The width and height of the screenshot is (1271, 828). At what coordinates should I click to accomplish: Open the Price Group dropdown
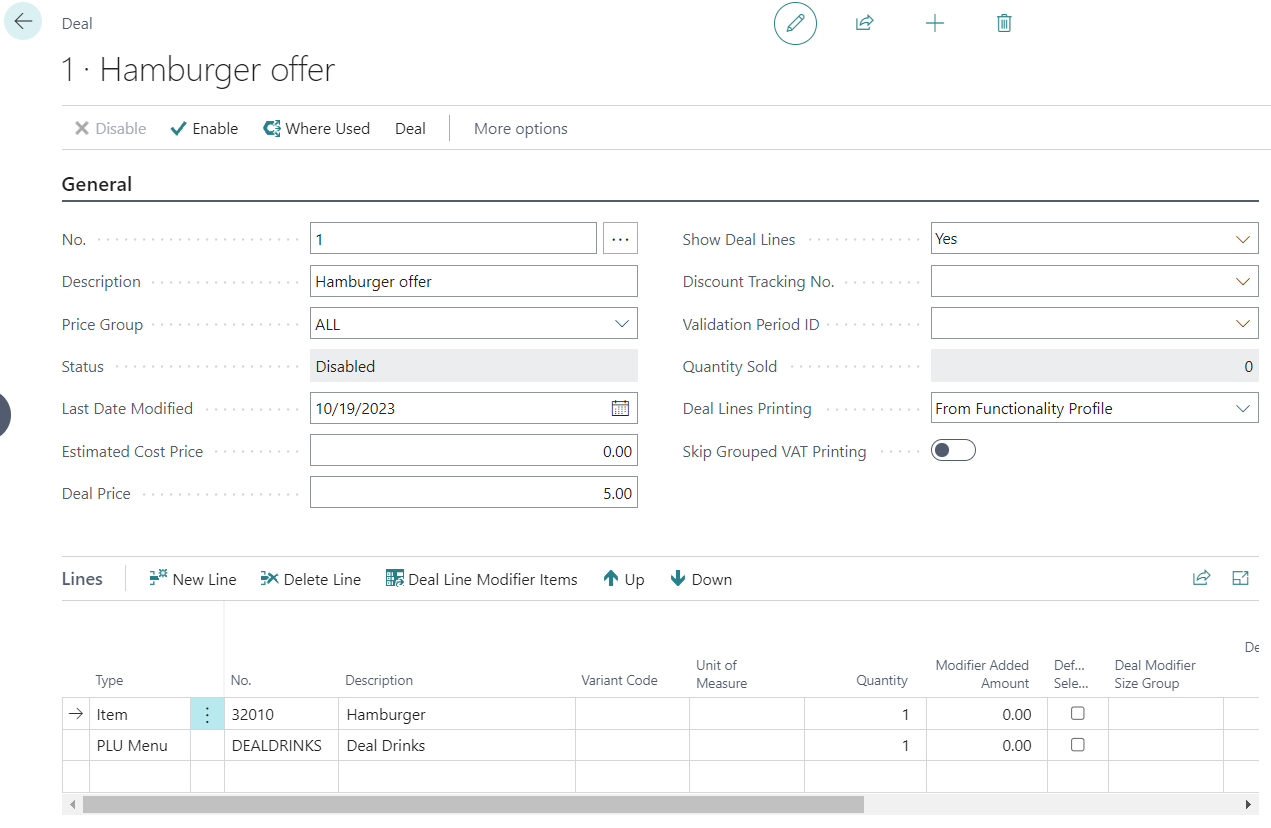622,324
